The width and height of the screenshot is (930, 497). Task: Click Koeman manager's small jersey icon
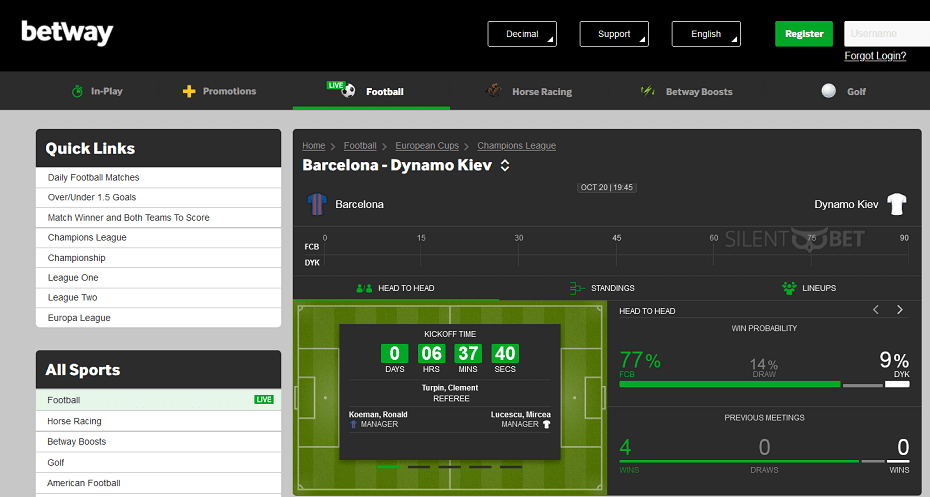click(353, 424)
